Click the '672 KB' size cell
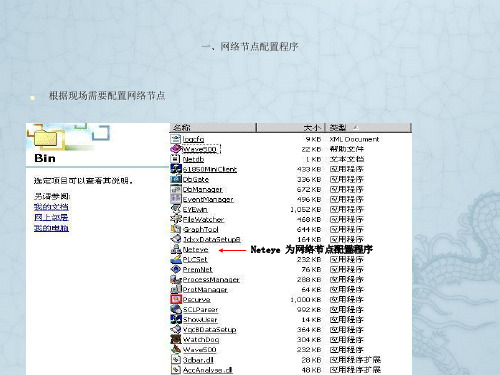The height and width of the screenshot is (375, 500). pyautogui.click(x=309, y=189)
